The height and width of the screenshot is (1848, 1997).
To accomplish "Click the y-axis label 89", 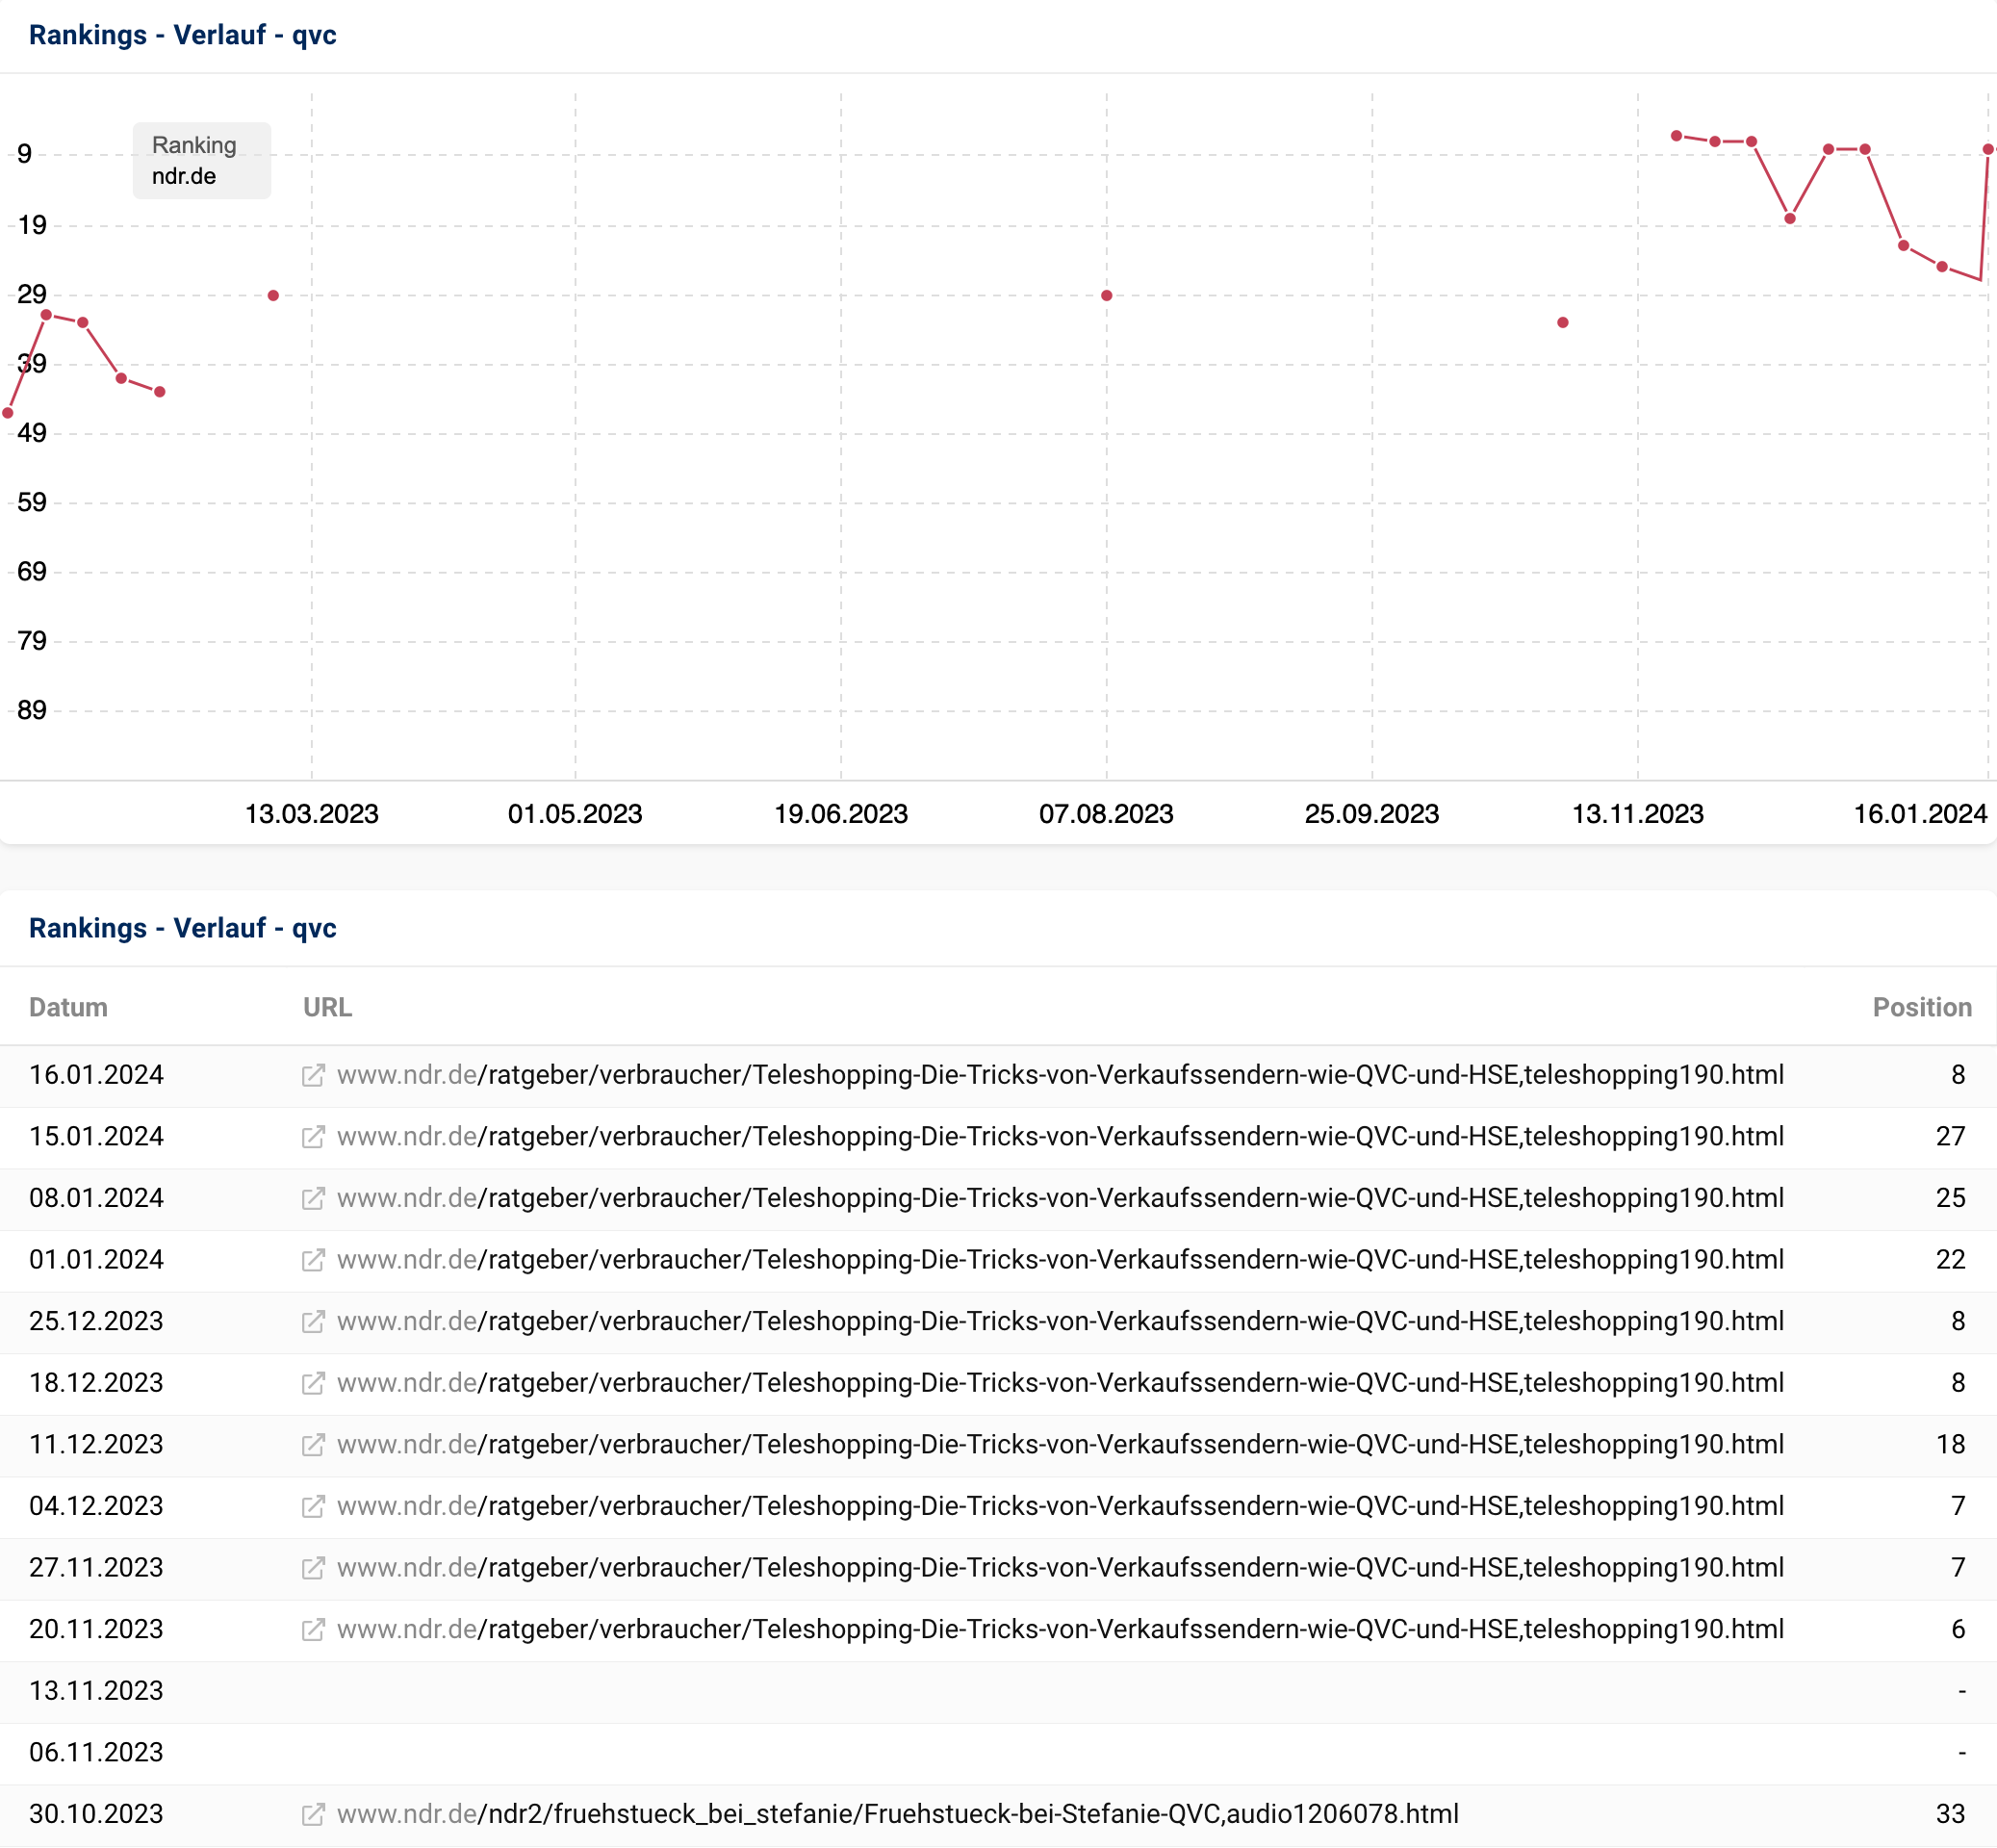I will [x=32, y=710].
